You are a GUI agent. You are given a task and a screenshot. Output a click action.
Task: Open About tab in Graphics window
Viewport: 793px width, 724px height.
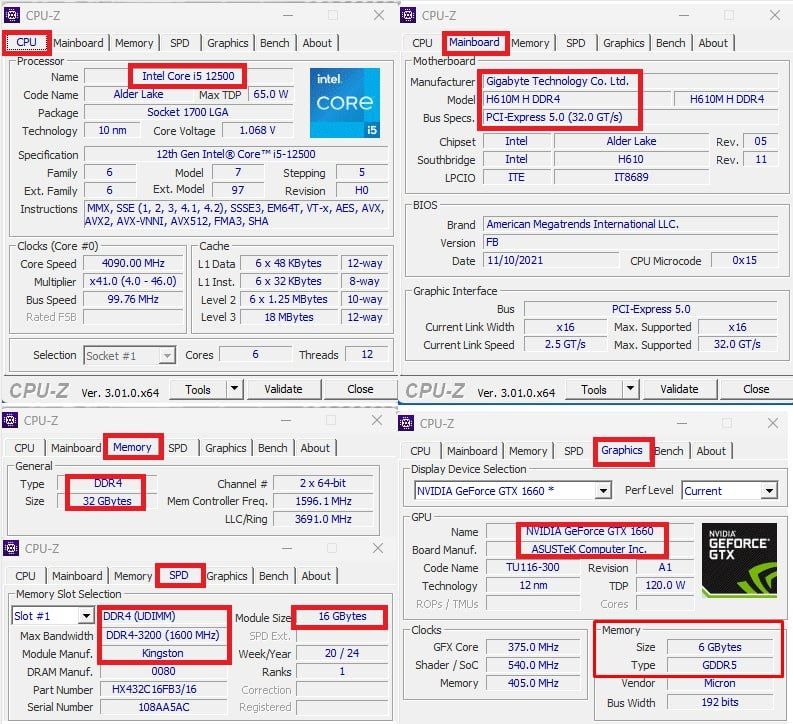click(x=711, y=451)
